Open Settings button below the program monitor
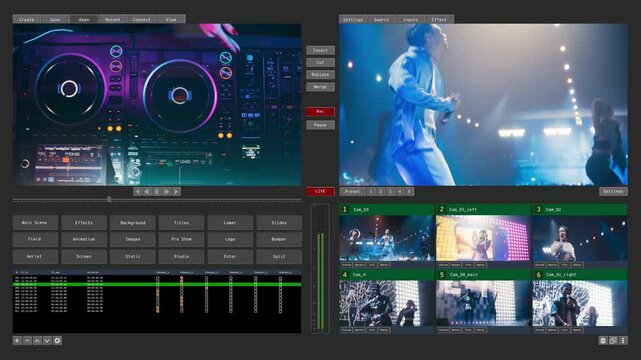The image size is (641, 360). point(613,191)
